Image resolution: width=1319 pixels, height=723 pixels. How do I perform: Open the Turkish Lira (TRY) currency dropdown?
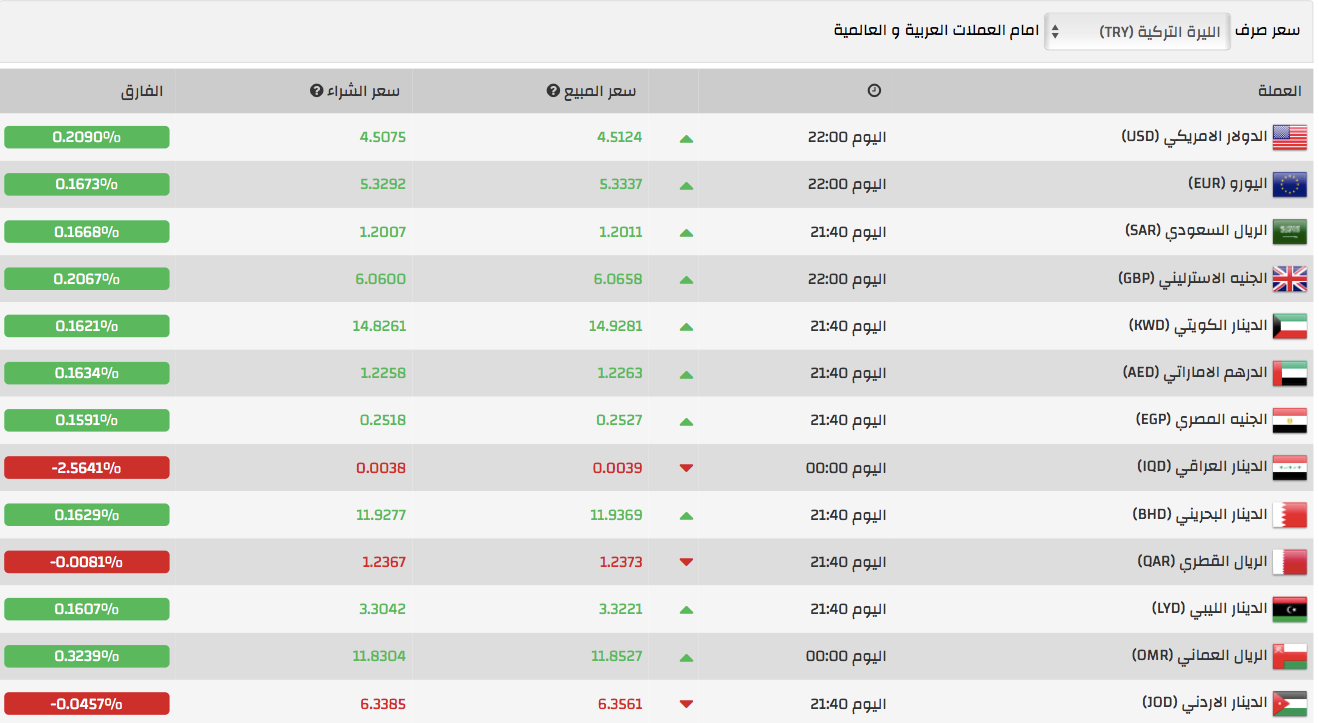1137,31
